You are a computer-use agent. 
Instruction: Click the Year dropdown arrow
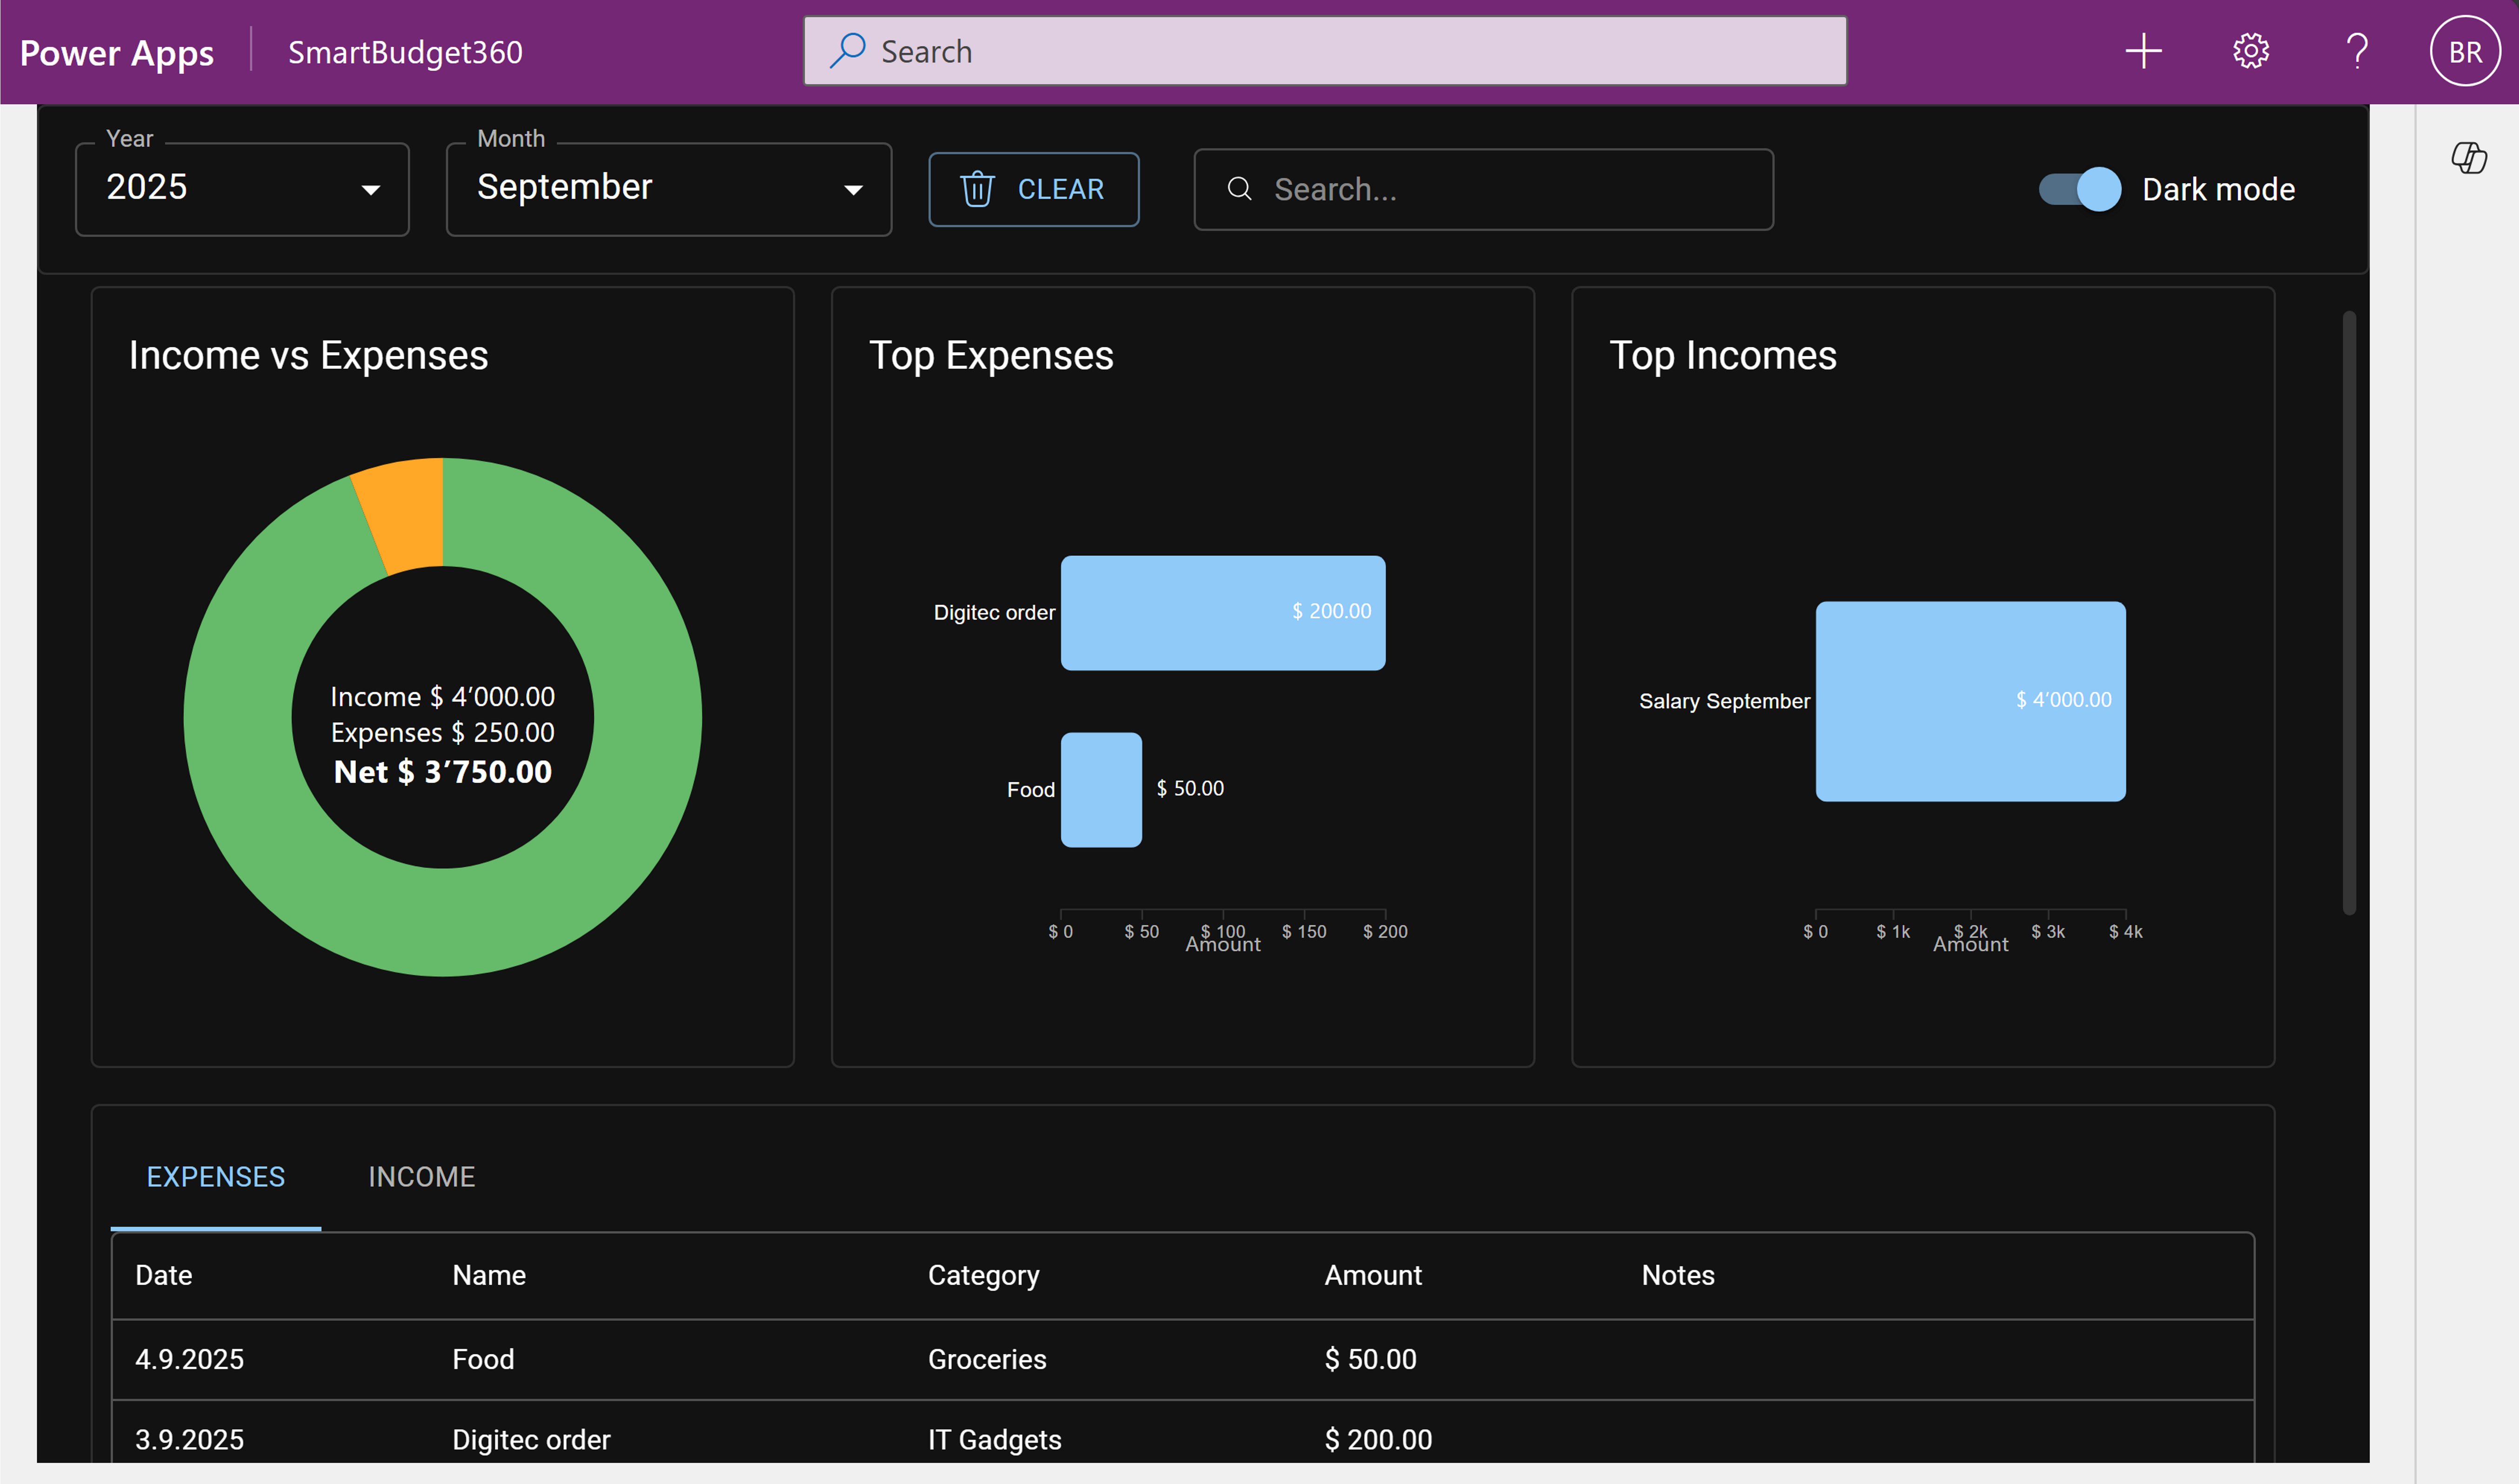tap(371, 190)
